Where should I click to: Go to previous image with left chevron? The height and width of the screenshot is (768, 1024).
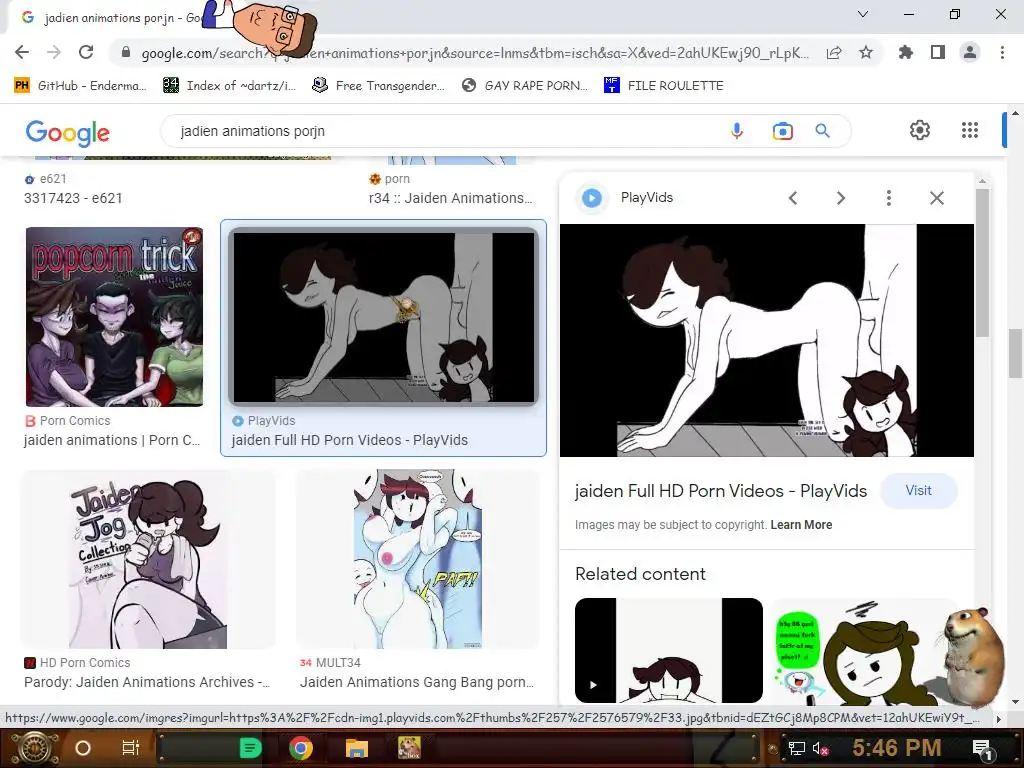click(x=793, y=198)
